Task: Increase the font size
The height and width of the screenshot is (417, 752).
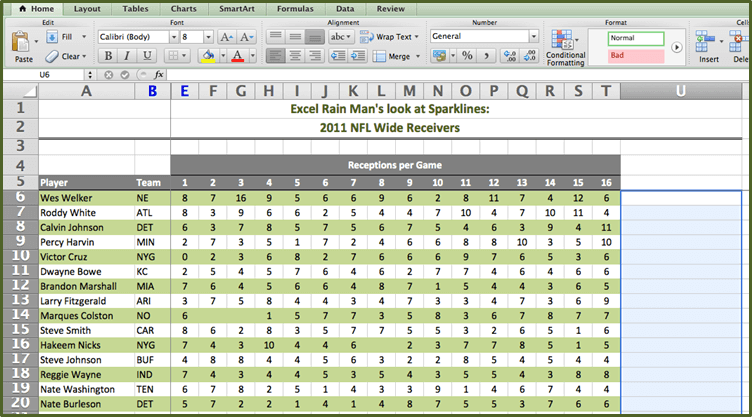Action: point(226,36)
